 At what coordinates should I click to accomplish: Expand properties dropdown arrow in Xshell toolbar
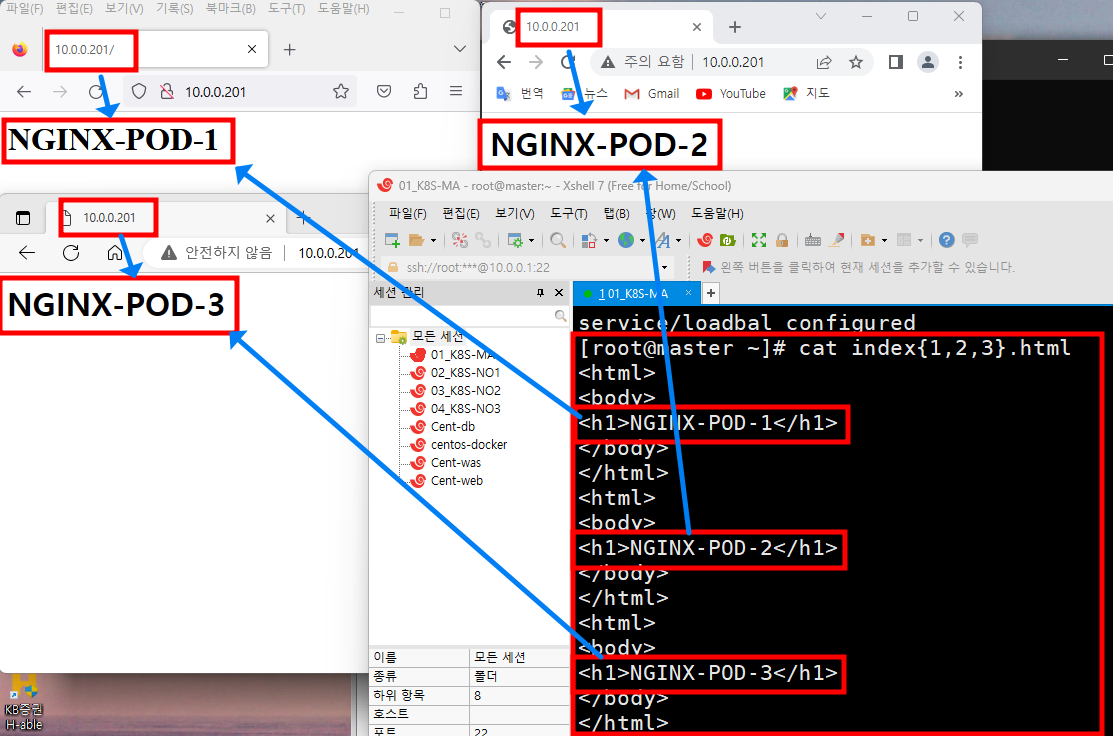[x=531, y=241]
